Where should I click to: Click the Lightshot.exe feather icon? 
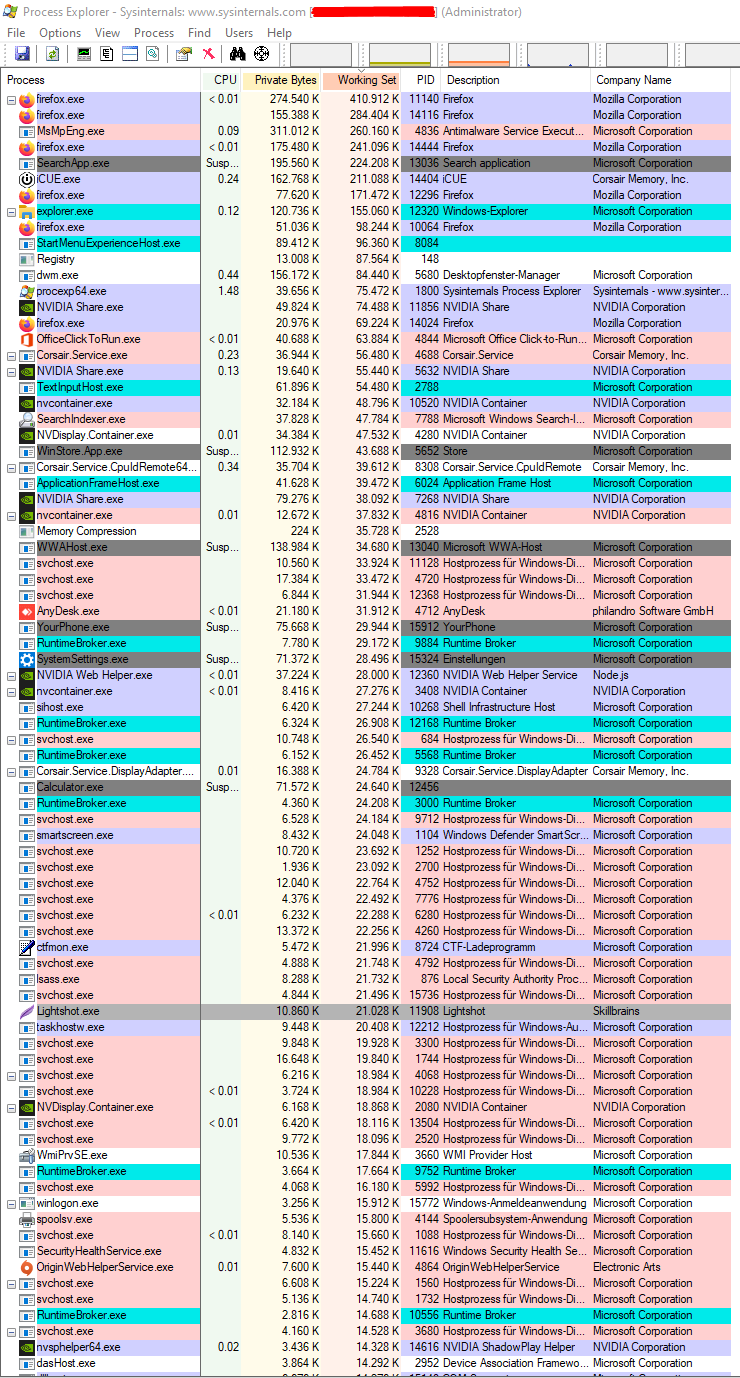click(27, 1011)
